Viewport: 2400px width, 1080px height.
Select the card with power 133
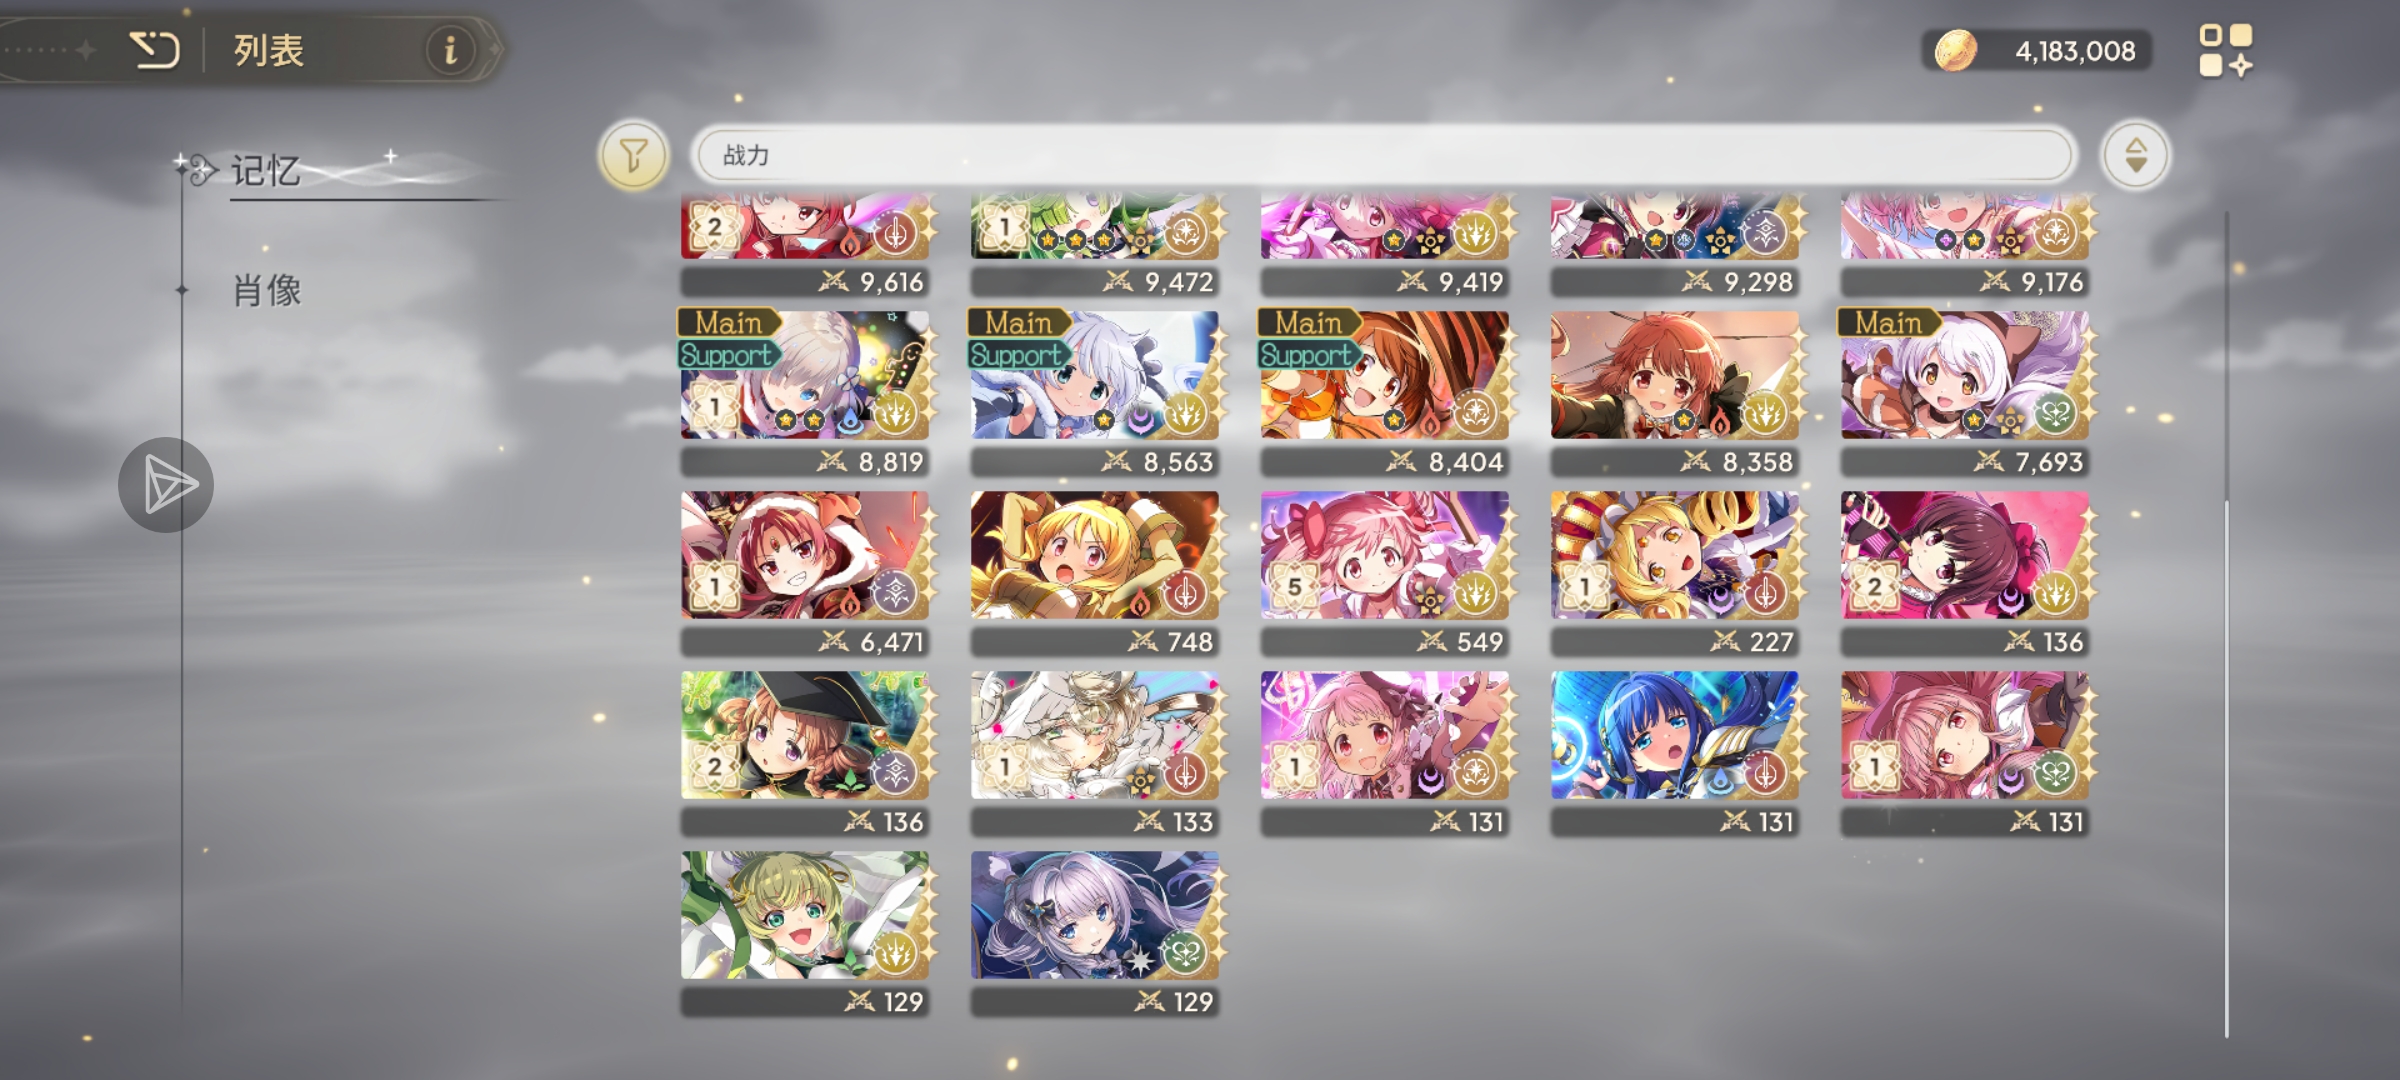point(1095,753)
